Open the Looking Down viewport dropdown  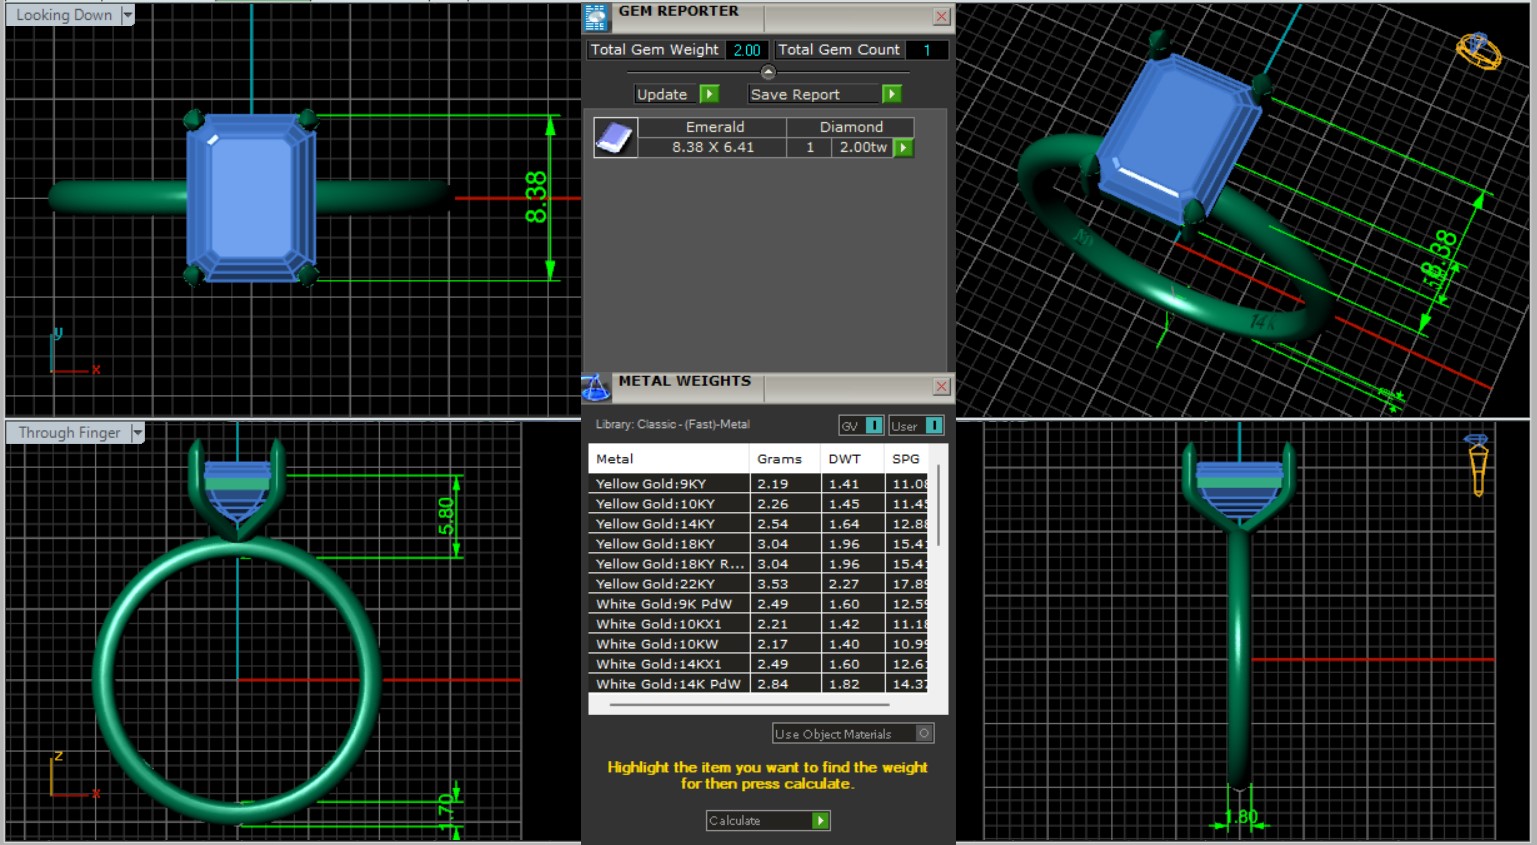click(x=127, y=15)
